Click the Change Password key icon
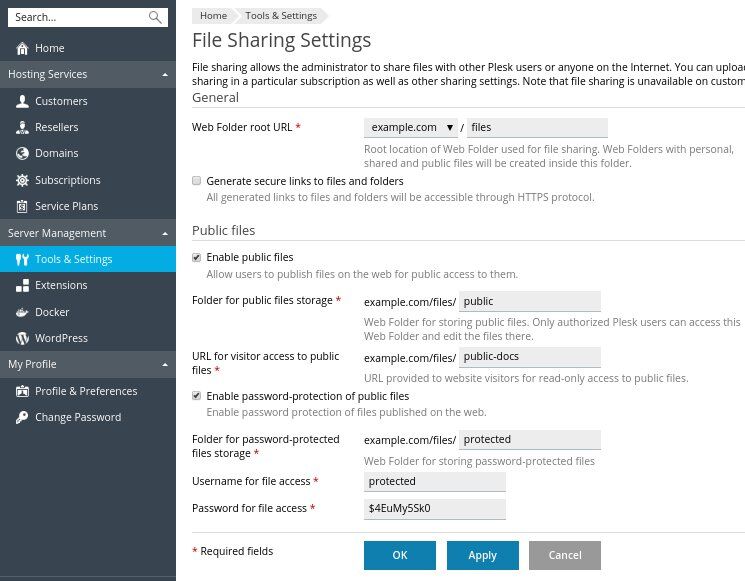The height and width of the screenshot is (581, 745). (x=22, y=417)
